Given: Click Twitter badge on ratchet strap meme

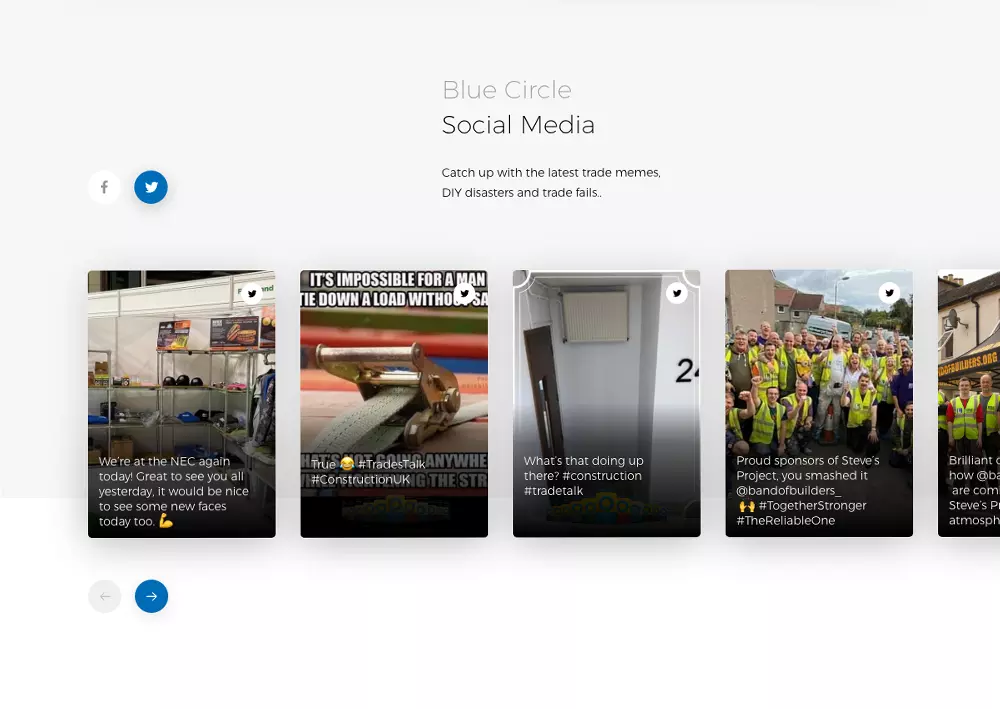Looking at the screenshot, I should (464, 293).
